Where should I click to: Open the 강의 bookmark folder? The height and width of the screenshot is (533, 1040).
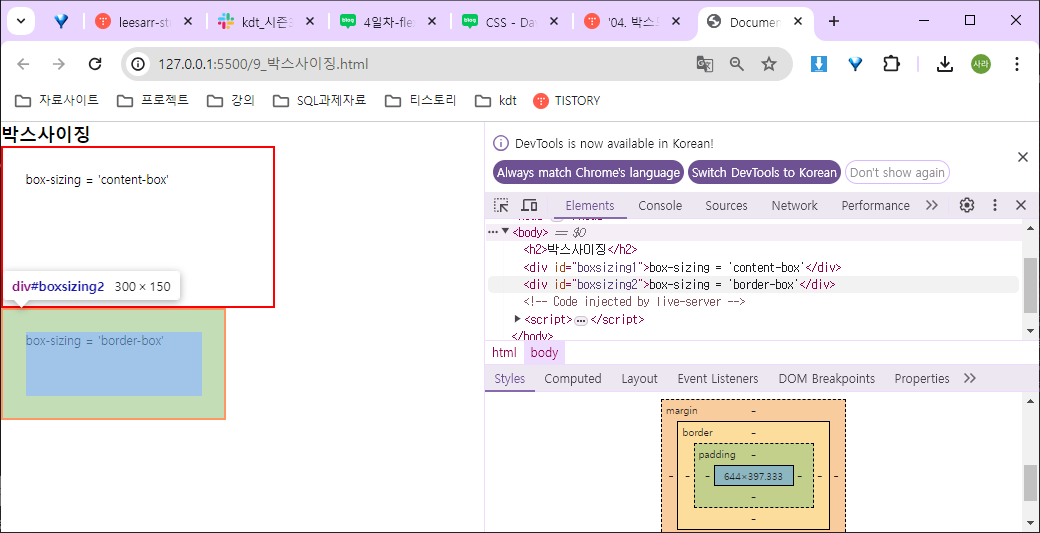tap(231, 101)
